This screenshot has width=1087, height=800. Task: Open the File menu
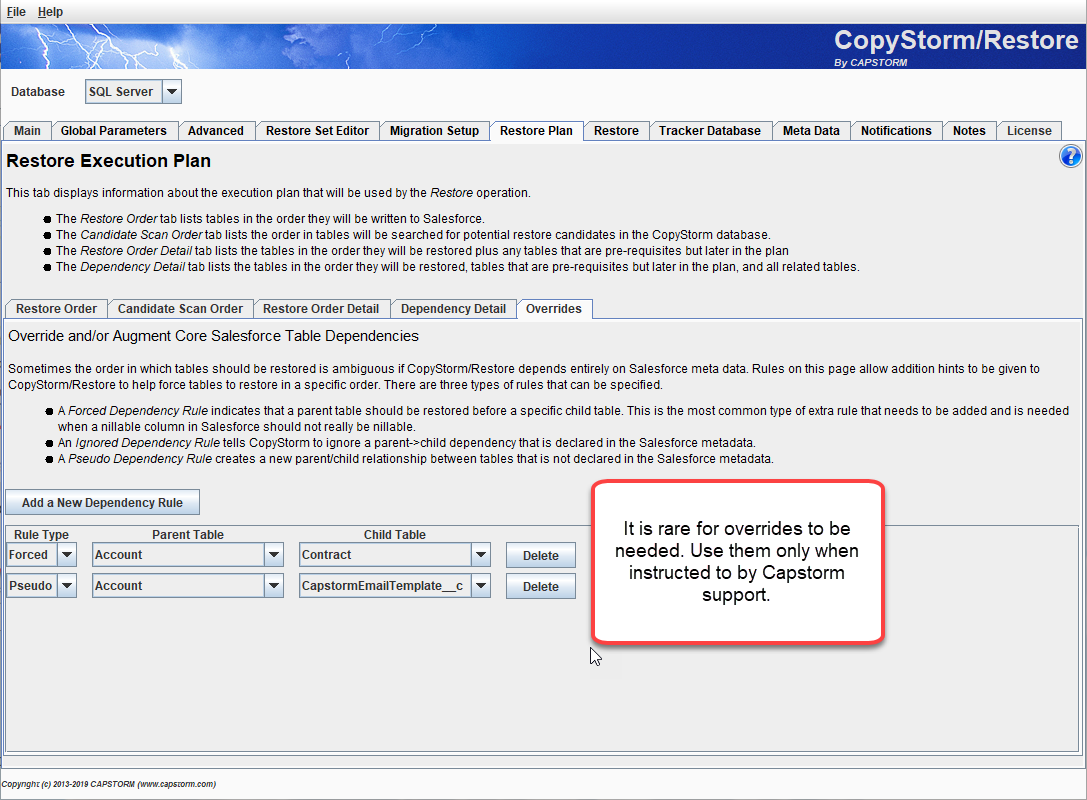16,12
